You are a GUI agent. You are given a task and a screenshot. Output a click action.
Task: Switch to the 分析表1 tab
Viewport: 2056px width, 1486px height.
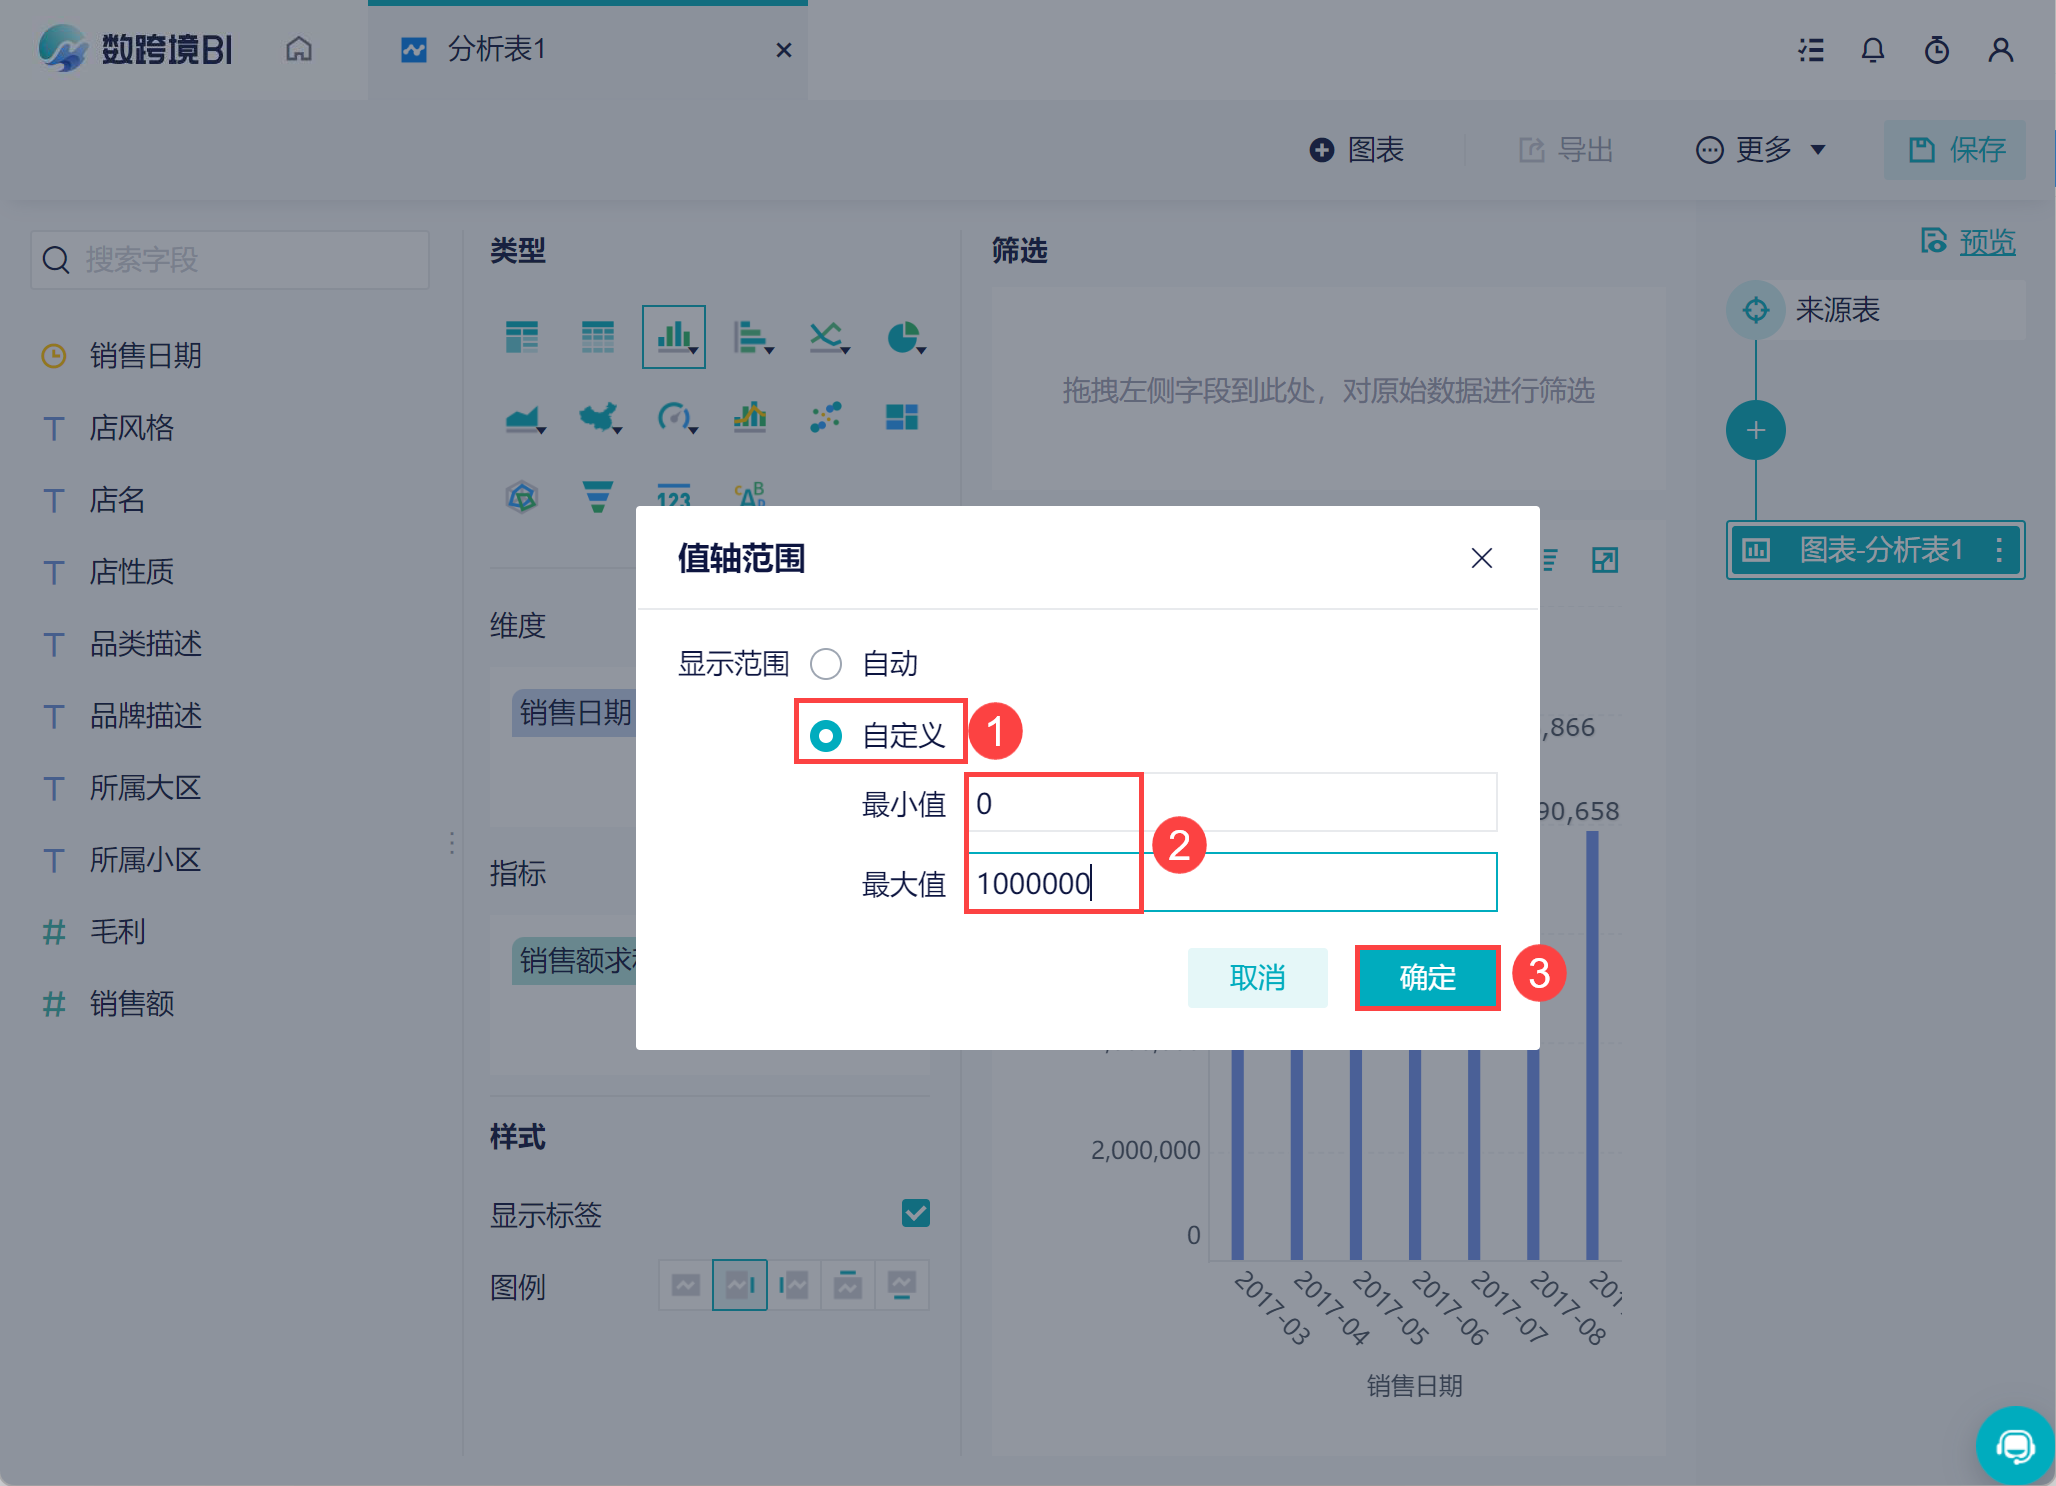[x=497, y=49]
